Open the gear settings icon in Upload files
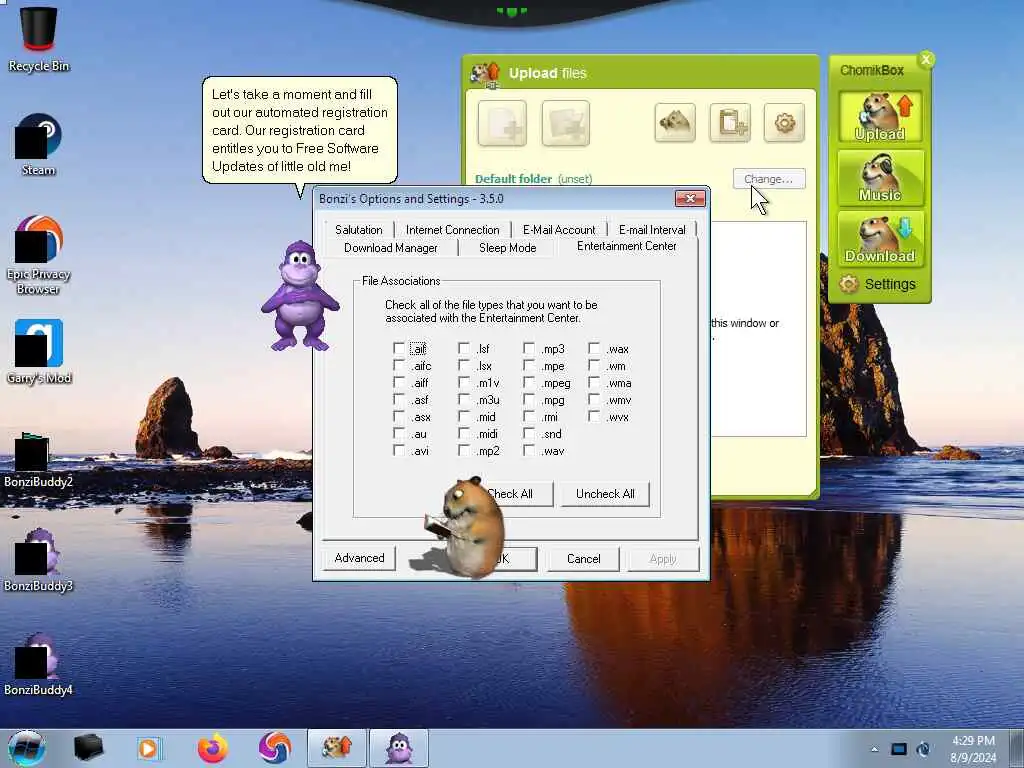Viewport: 1024px width, 768px height. 784,122
